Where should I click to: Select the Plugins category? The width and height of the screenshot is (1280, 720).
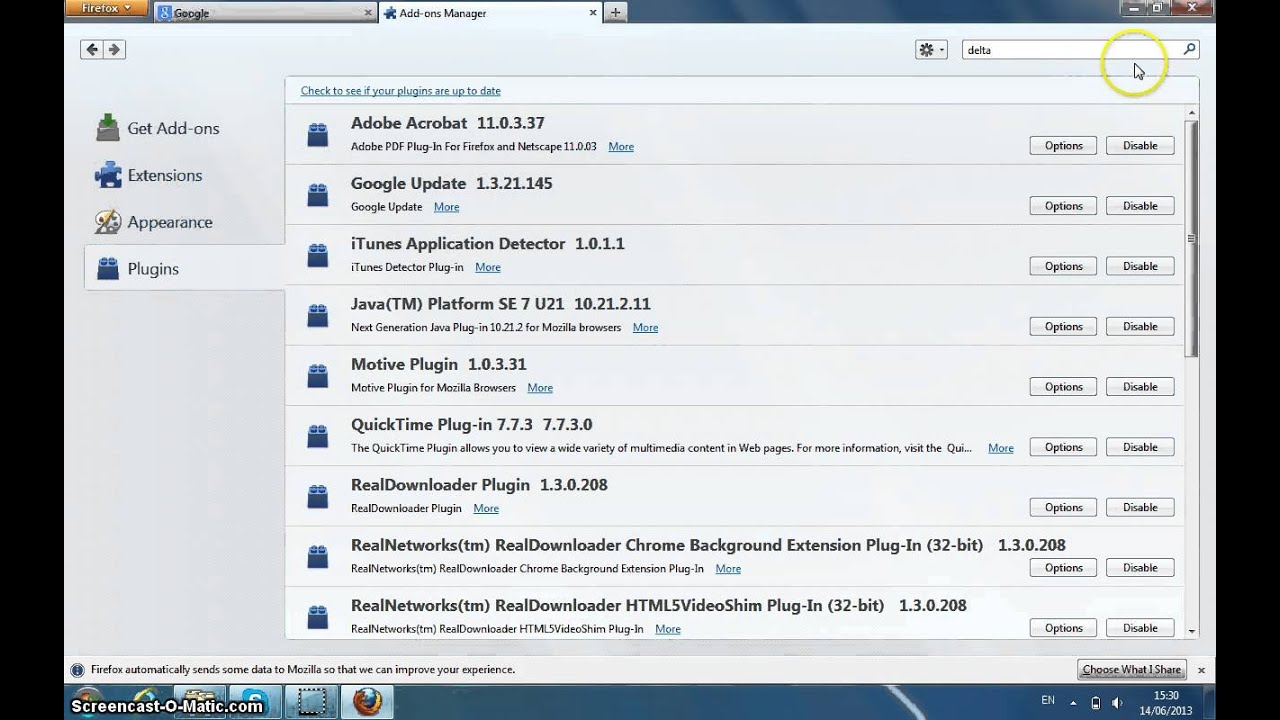tap(185, 268)
